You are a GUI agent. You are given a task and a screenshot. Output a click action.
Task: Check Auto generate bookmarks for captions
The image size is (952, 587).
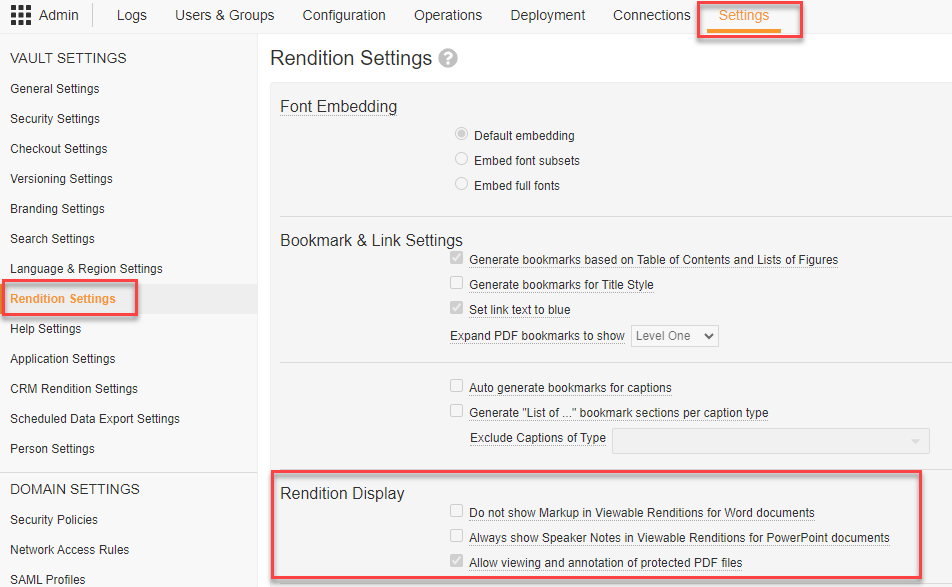point(457,387)
